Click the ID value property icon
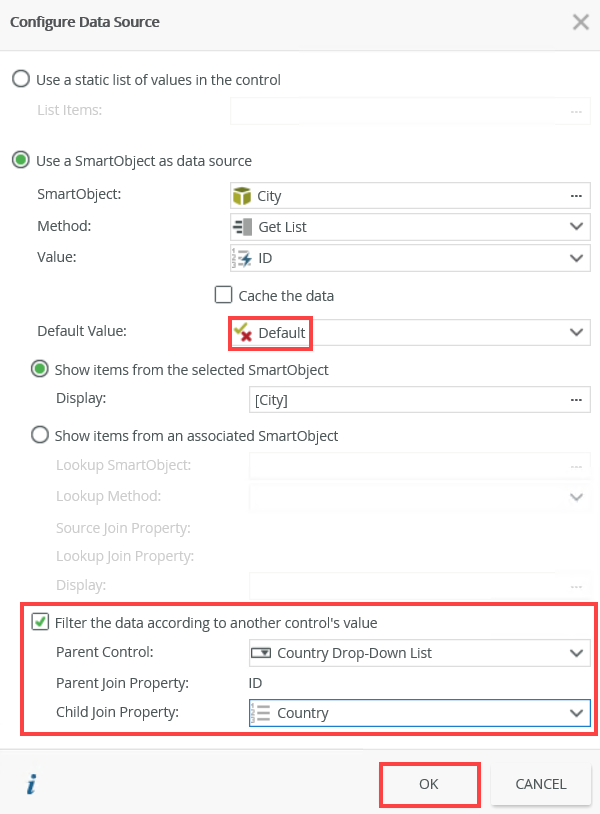600x814 pixels. coord(241,258)
